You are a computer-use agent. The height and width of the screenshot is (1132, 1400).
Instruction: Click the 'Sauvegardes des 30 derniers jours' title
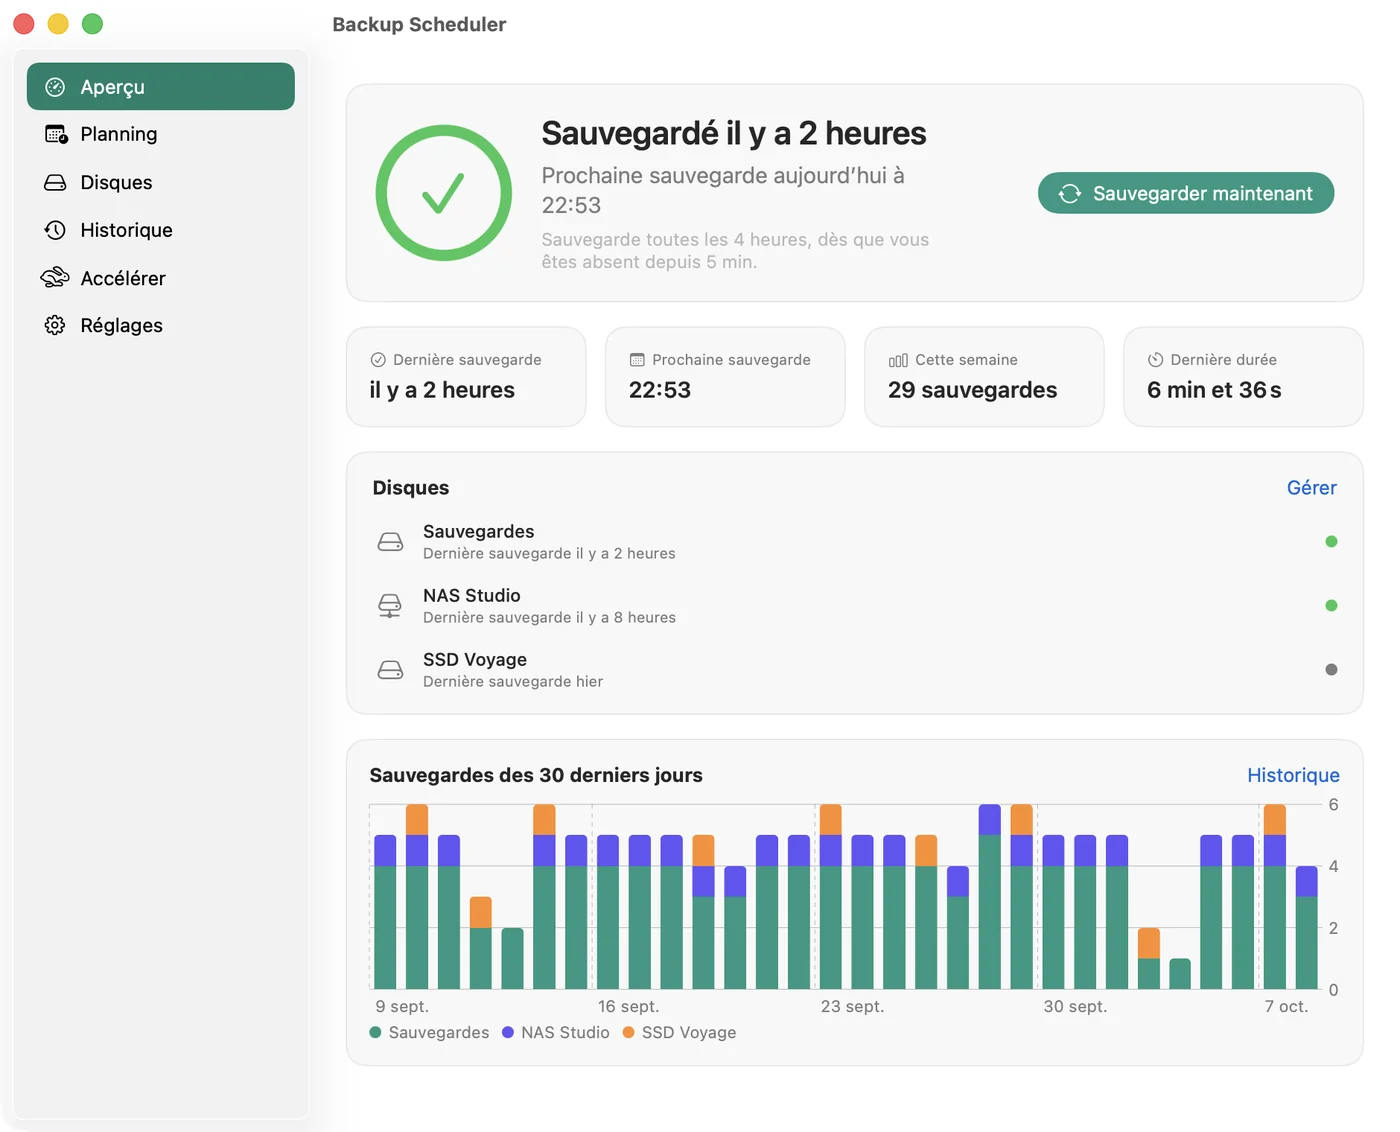point(536,775)
